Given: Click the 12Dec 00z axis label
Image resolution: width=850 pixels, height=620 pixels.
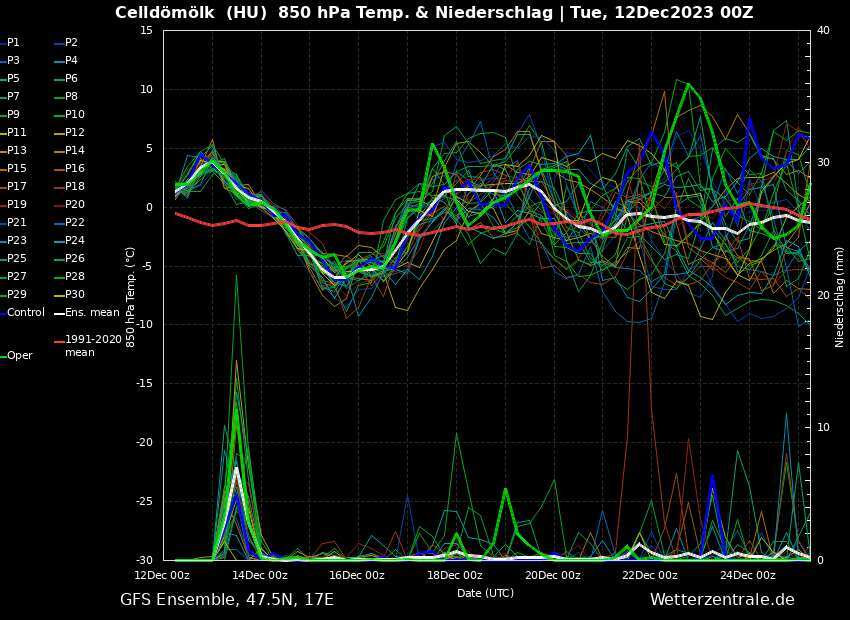Looking at the screenshot, I should coord(163,575).
